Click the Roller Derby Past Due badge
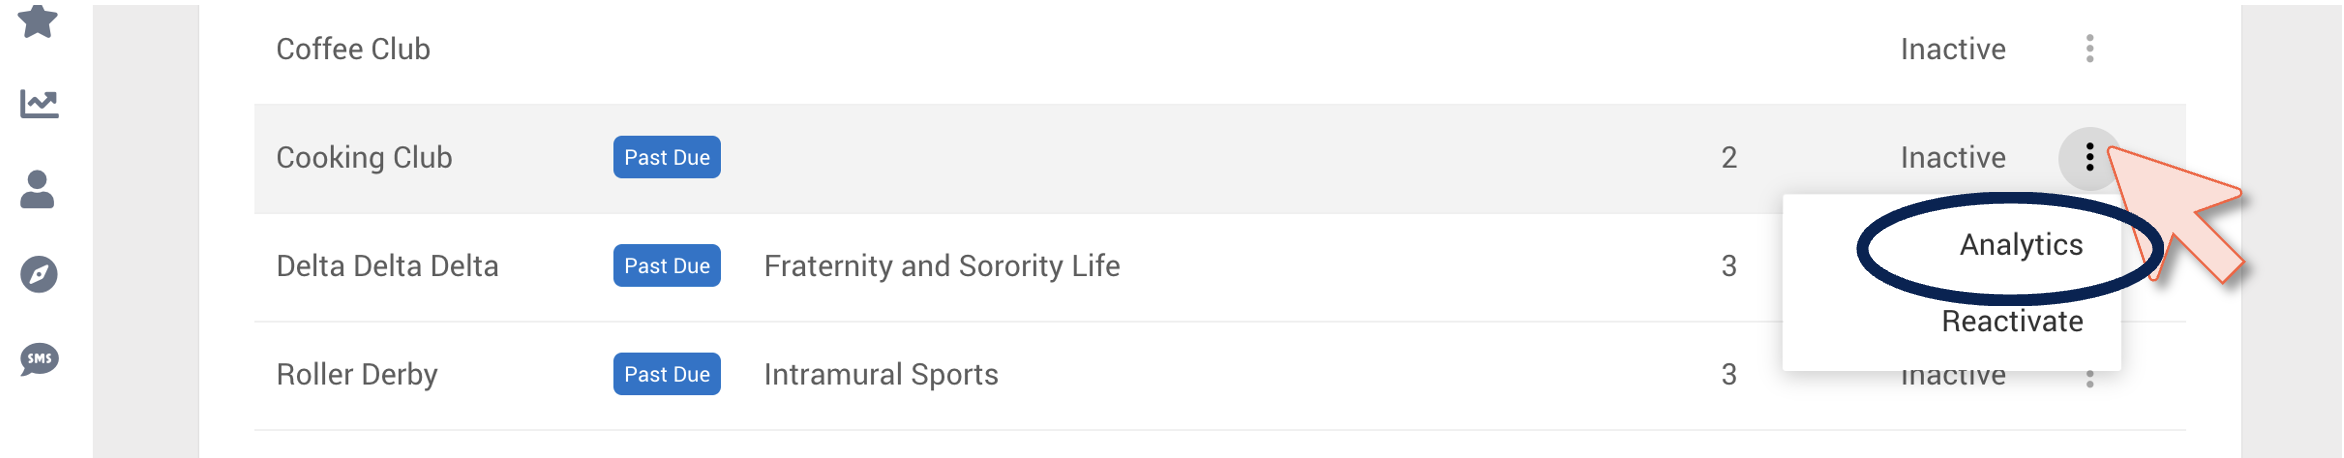The width and height of the screenshot is (2344, 458). (667, 374)
